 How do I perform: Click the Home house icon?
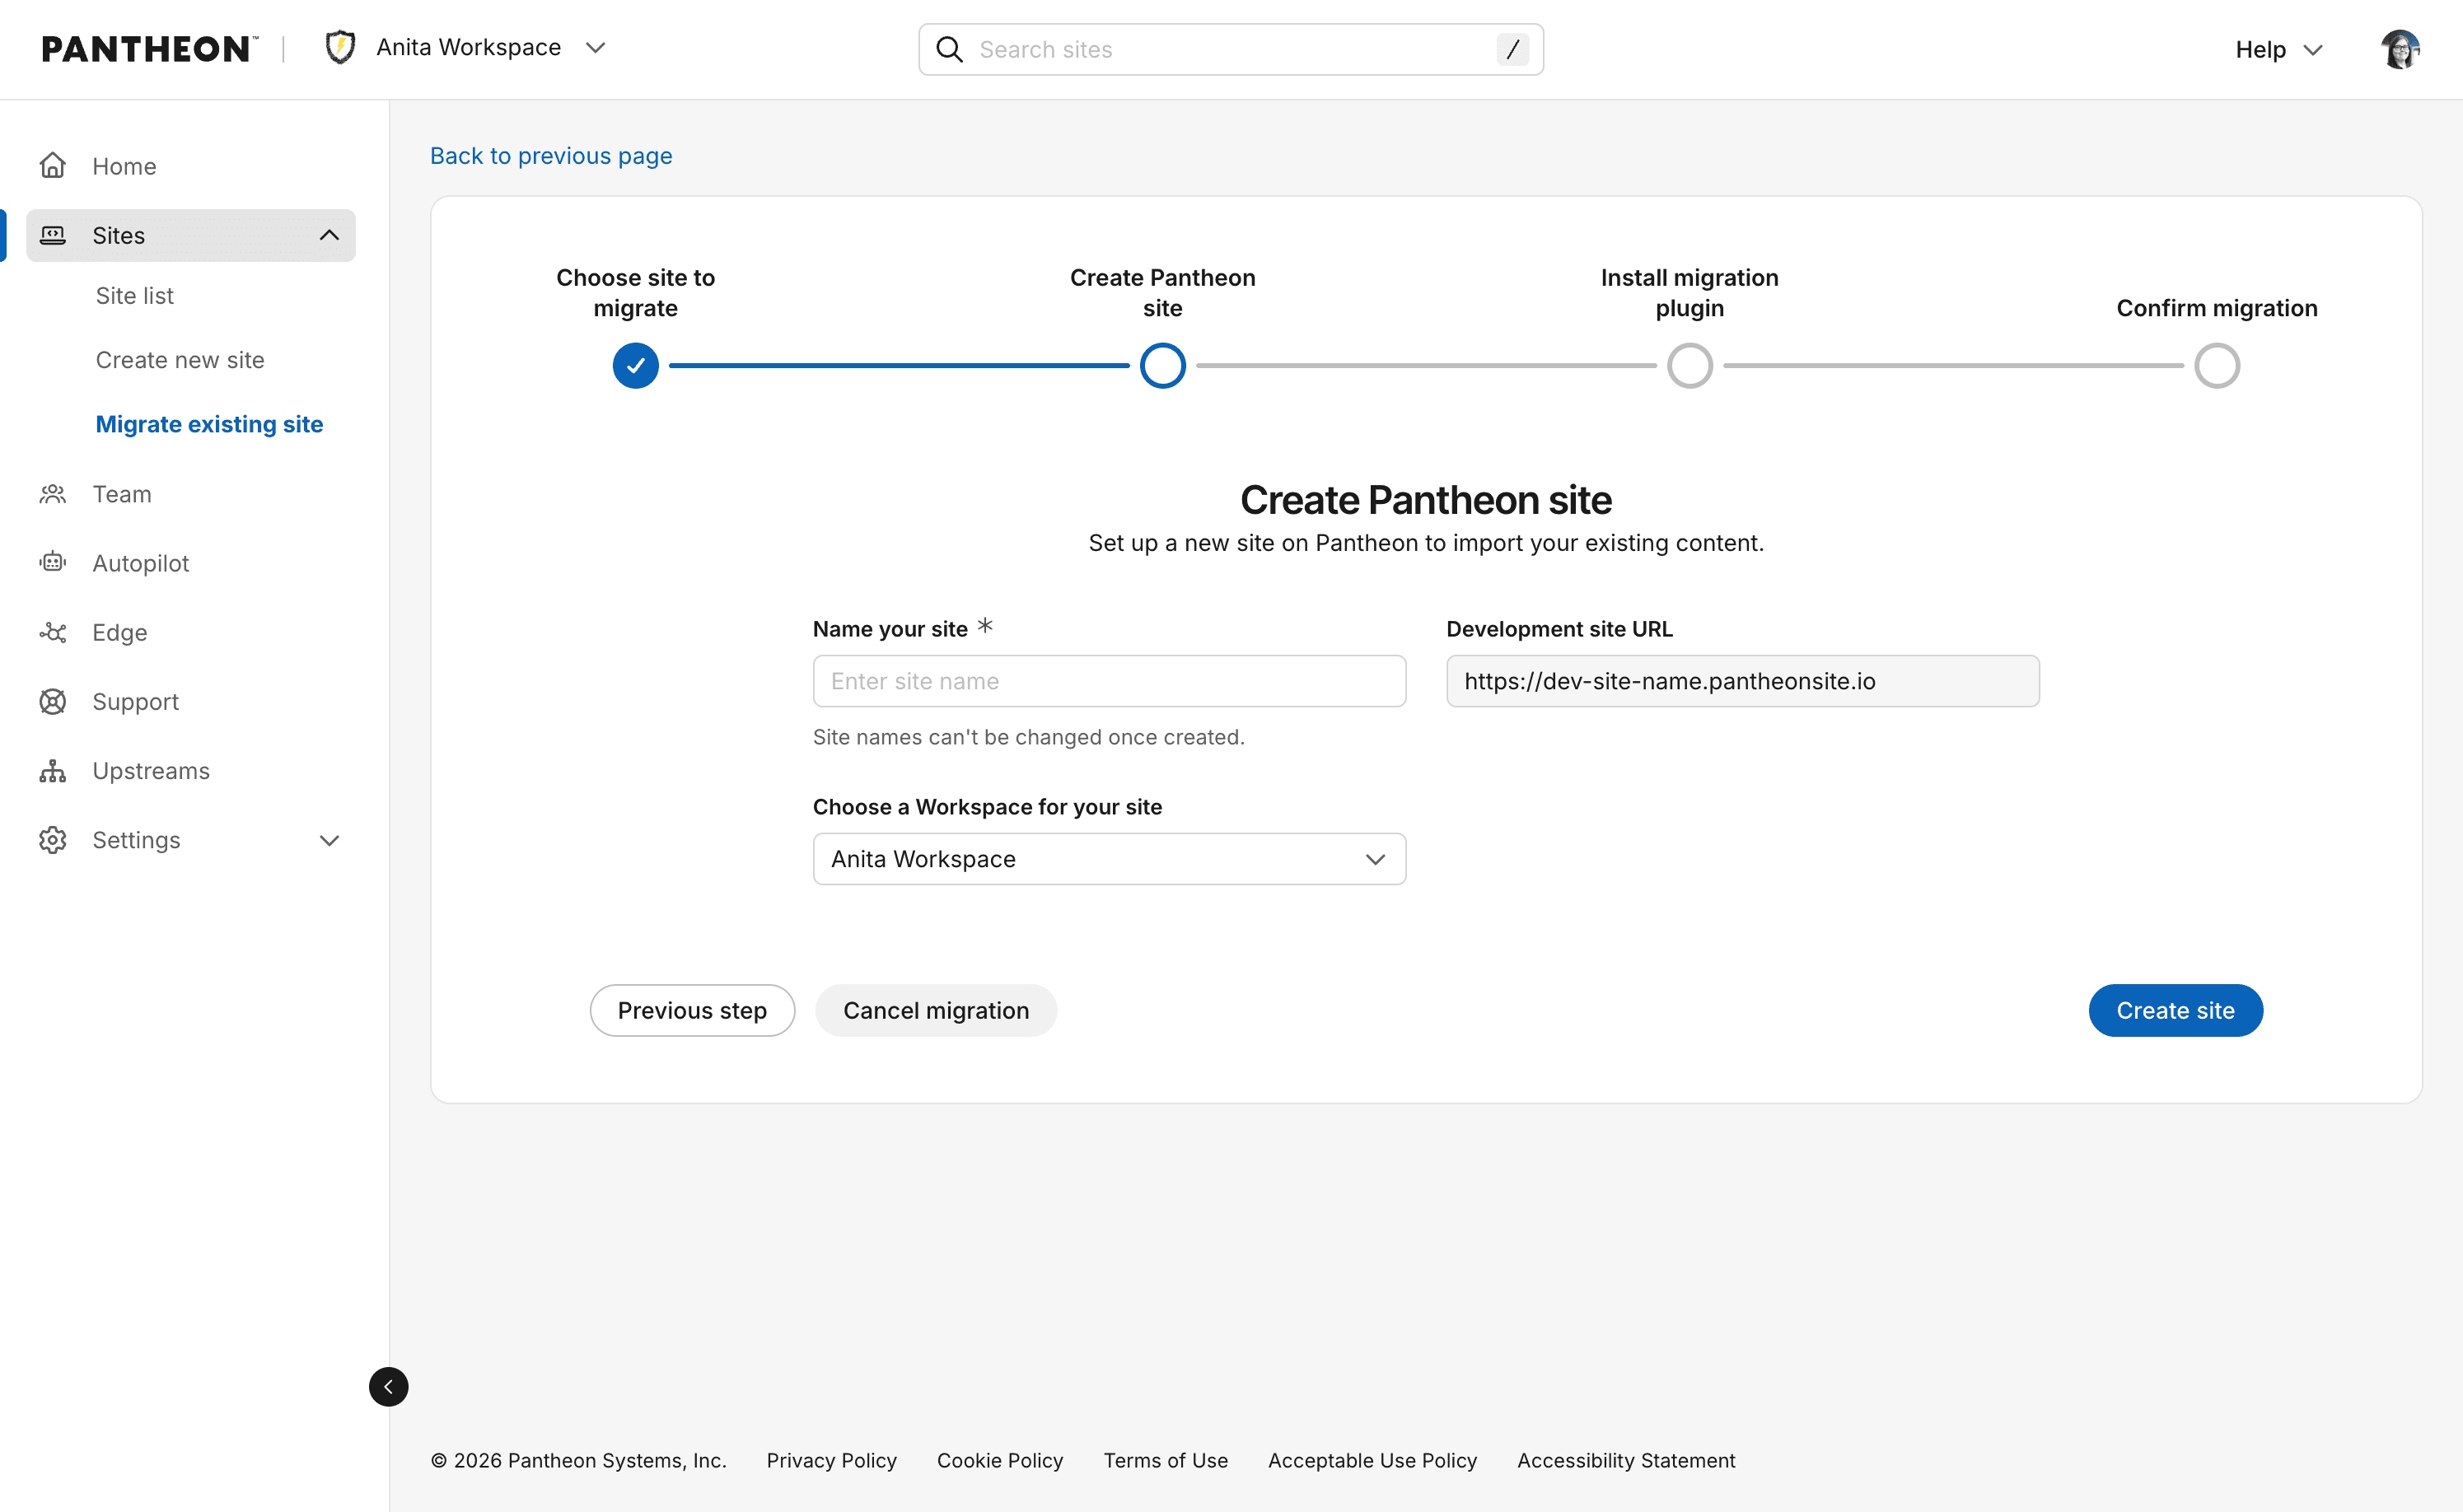click(53, 165)
